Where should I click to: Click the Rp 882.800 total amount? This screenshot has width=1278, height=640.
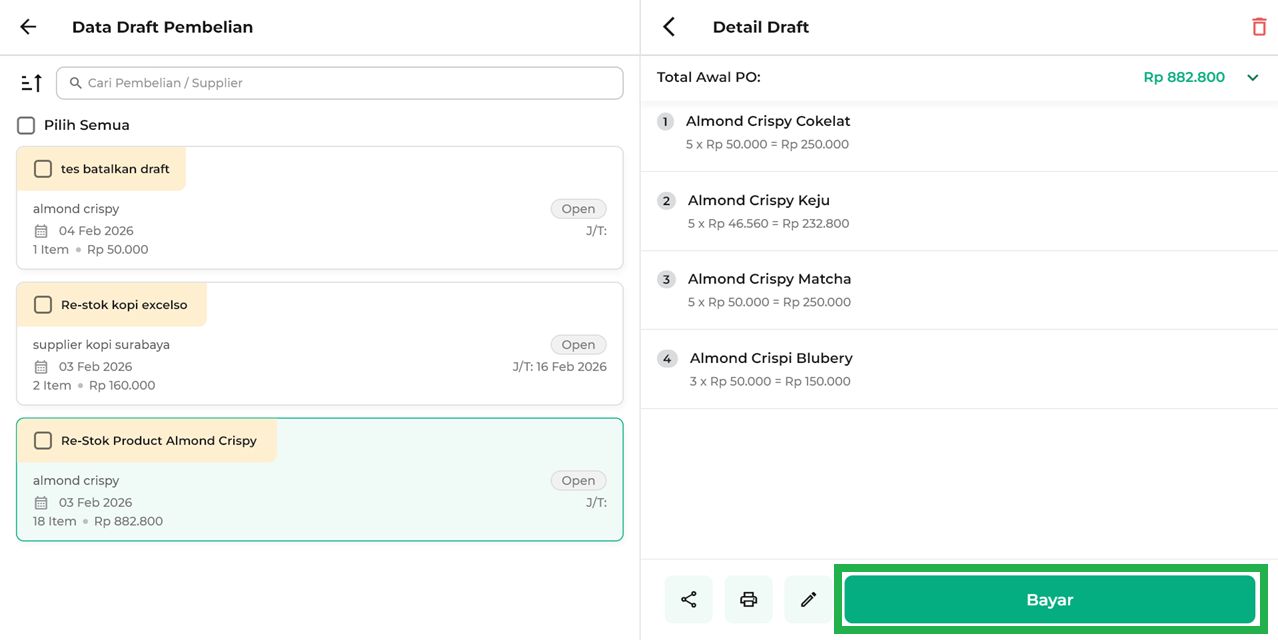[x=1183, y=78]
